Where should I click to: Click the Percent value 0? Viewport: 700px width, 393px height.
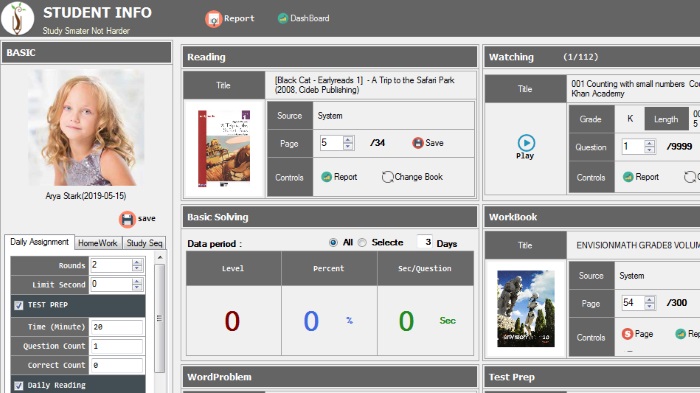[311, 321]
